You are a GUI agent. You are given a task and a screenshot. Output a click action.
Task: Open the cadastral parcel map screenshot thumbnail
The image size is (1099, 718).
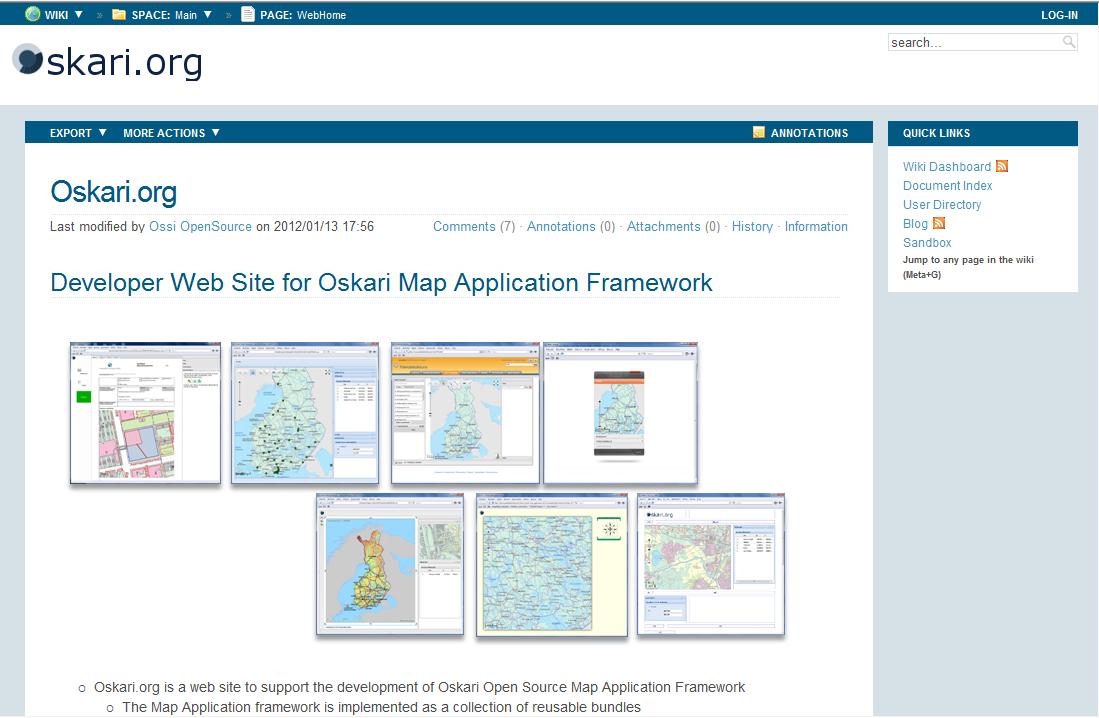click(x=145, y=412)
